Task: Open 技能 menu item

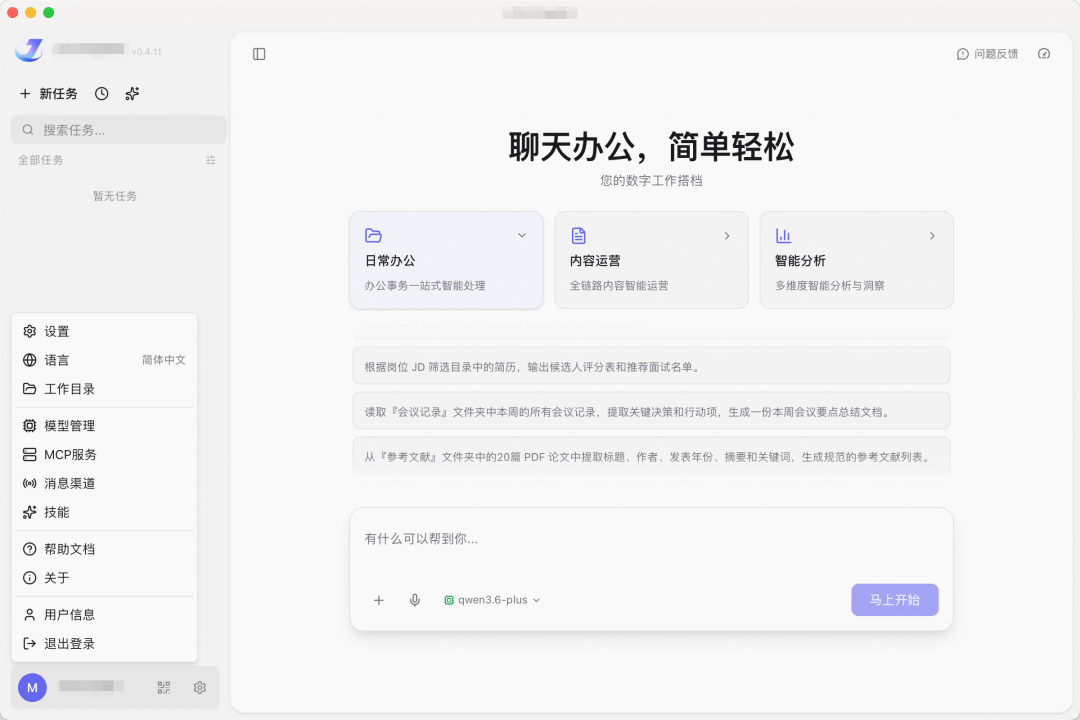Action: click(x=105, y=513)
